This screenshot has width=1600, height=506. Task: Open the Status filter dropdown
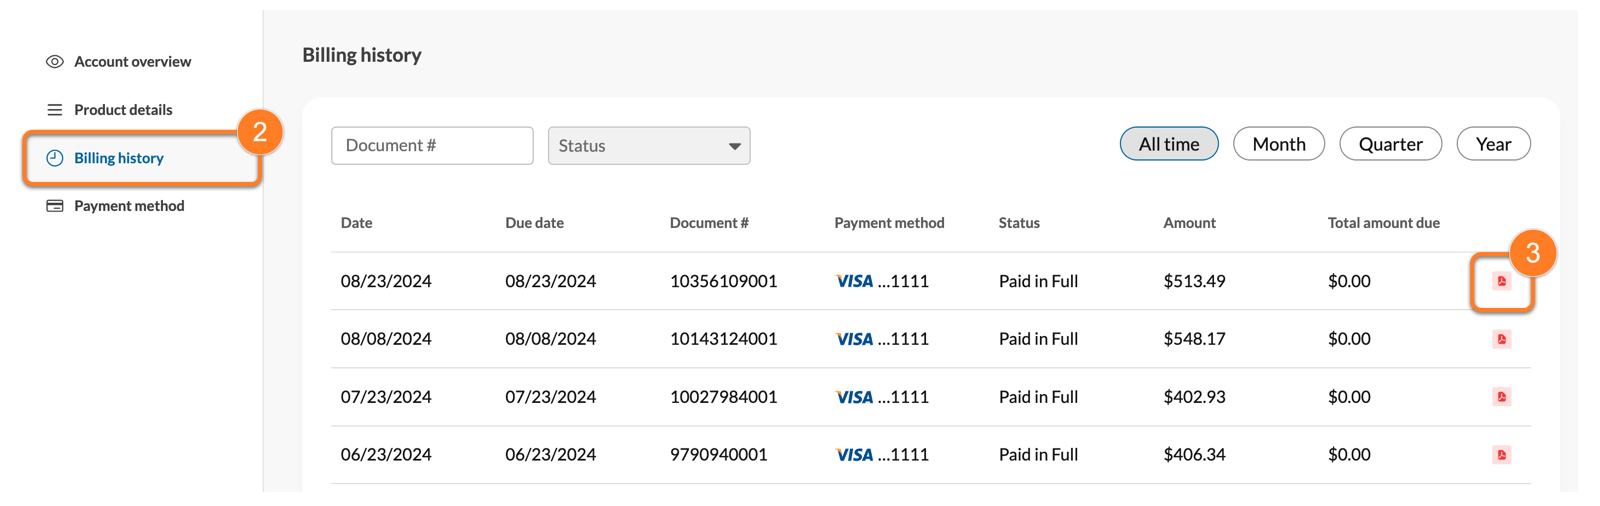(x=649, y=146)
